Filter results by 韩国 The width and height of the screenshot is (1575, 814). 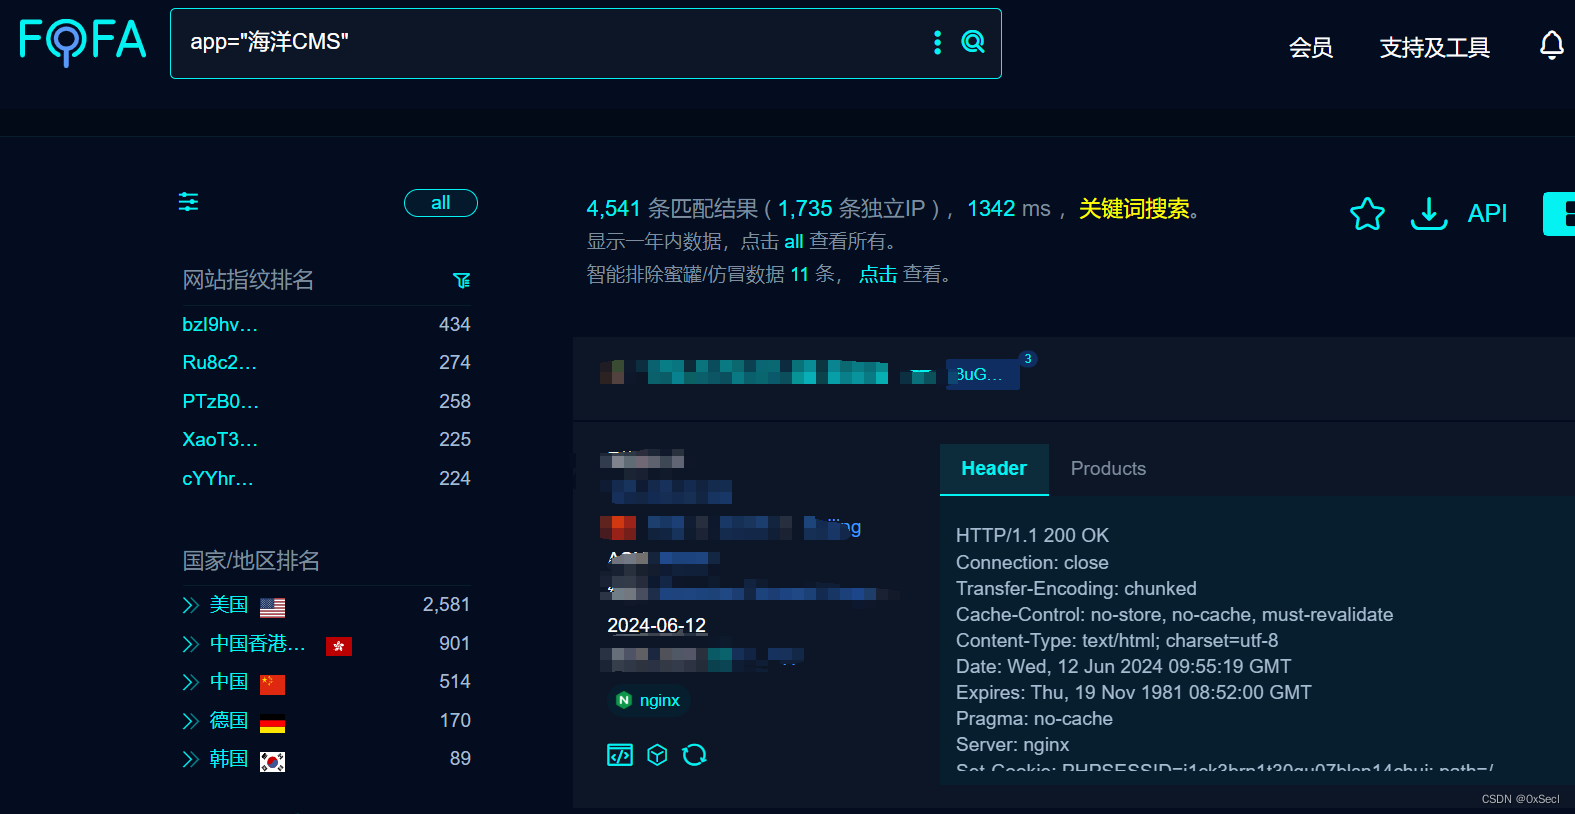point(229,759)
